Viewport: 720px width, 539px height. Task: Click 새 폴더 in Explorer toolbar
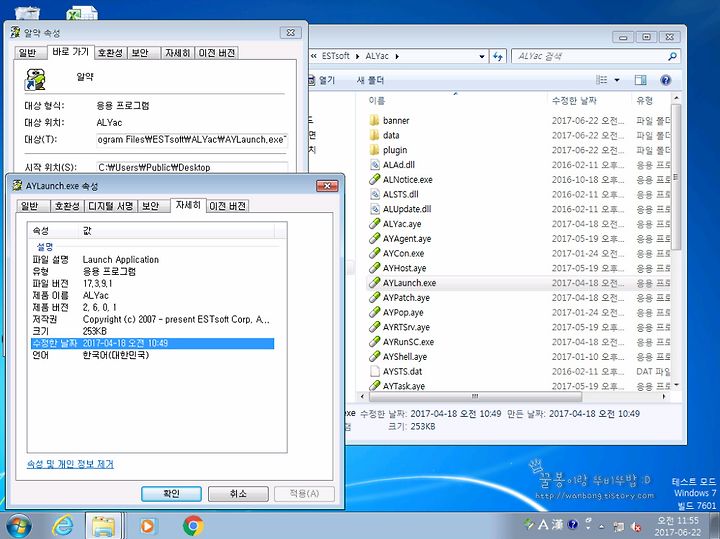coord(370,80)
